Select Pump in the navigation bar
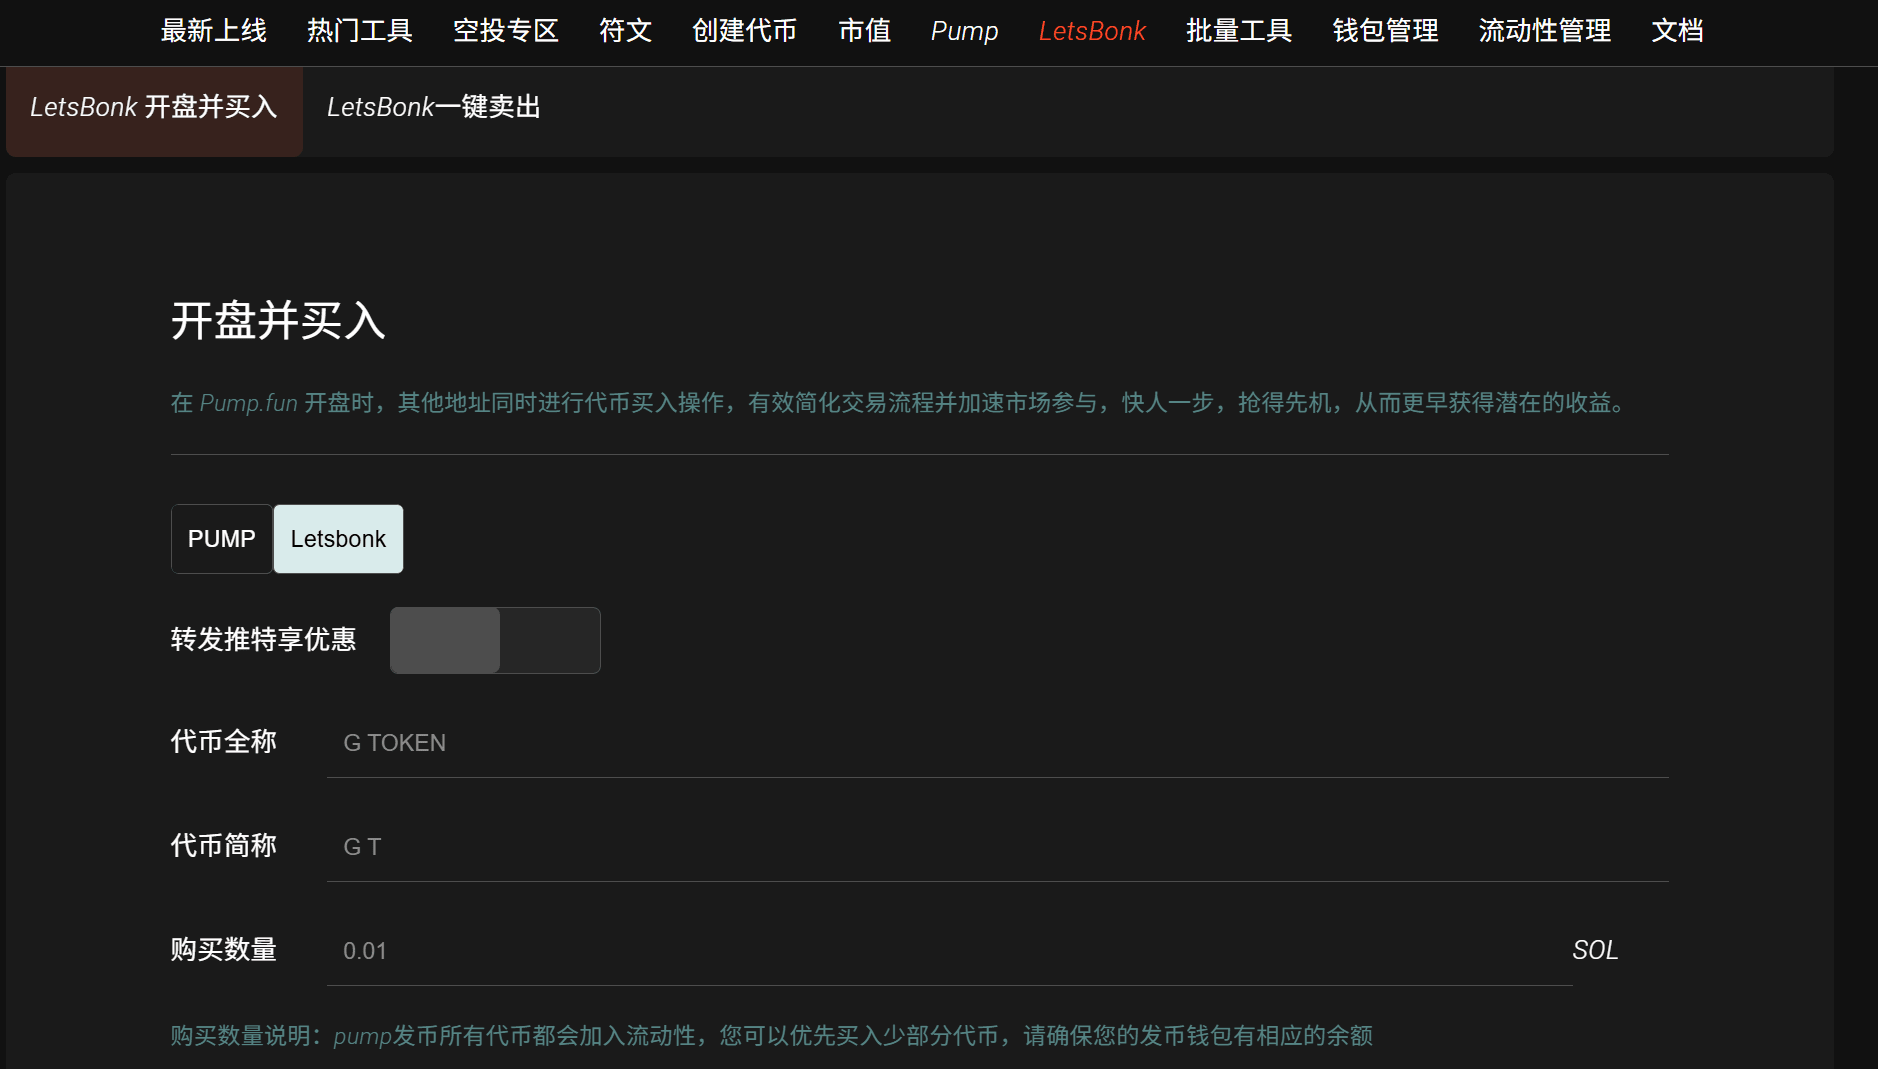The image size is (1878, 1069). [x=963, y=31]
